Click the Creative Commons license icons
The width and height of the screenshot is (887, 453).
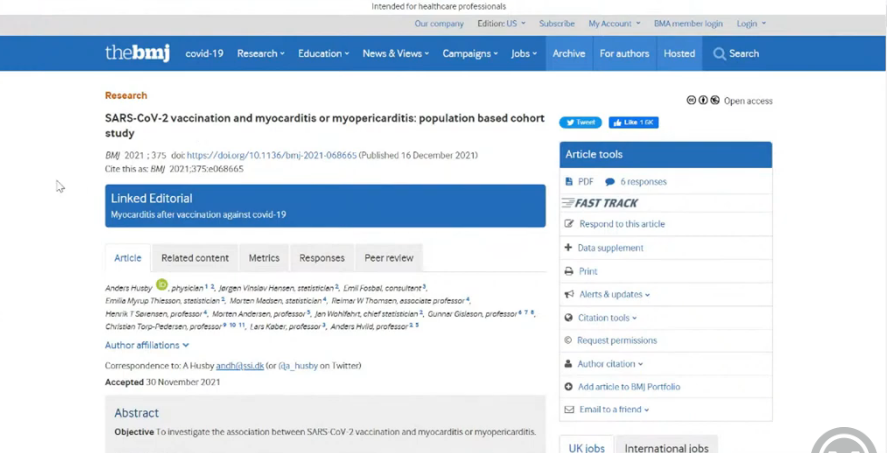click(x=703, y=100)
